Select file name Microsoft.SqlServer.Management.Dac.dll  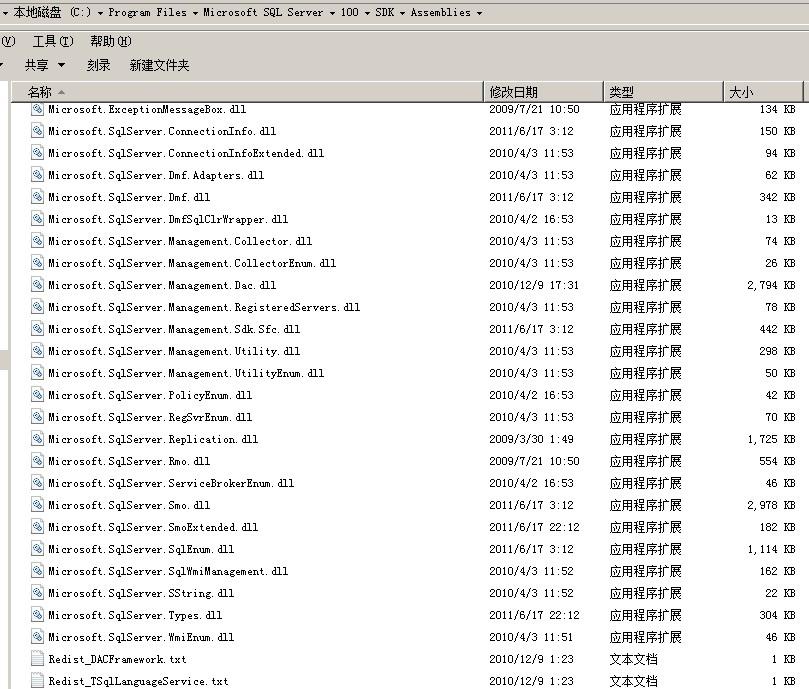click(x=162, y=285)
